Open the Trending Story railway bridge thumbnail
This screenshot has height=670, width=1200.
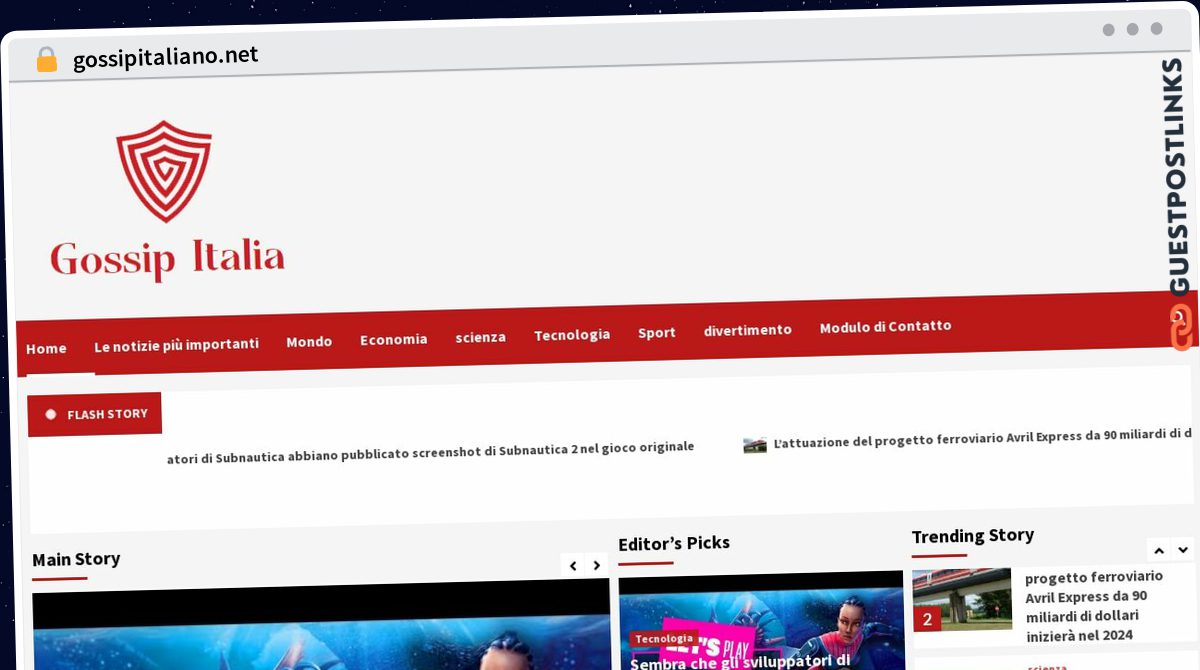[962, 599]
